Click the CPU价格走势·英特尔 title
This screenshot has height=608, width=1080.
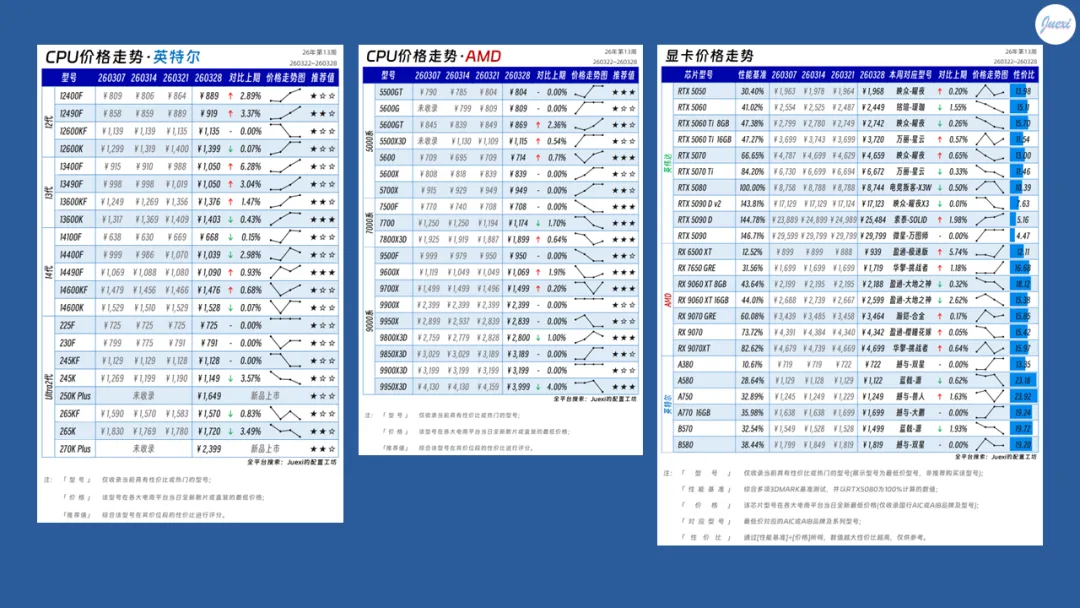[123, 56]
